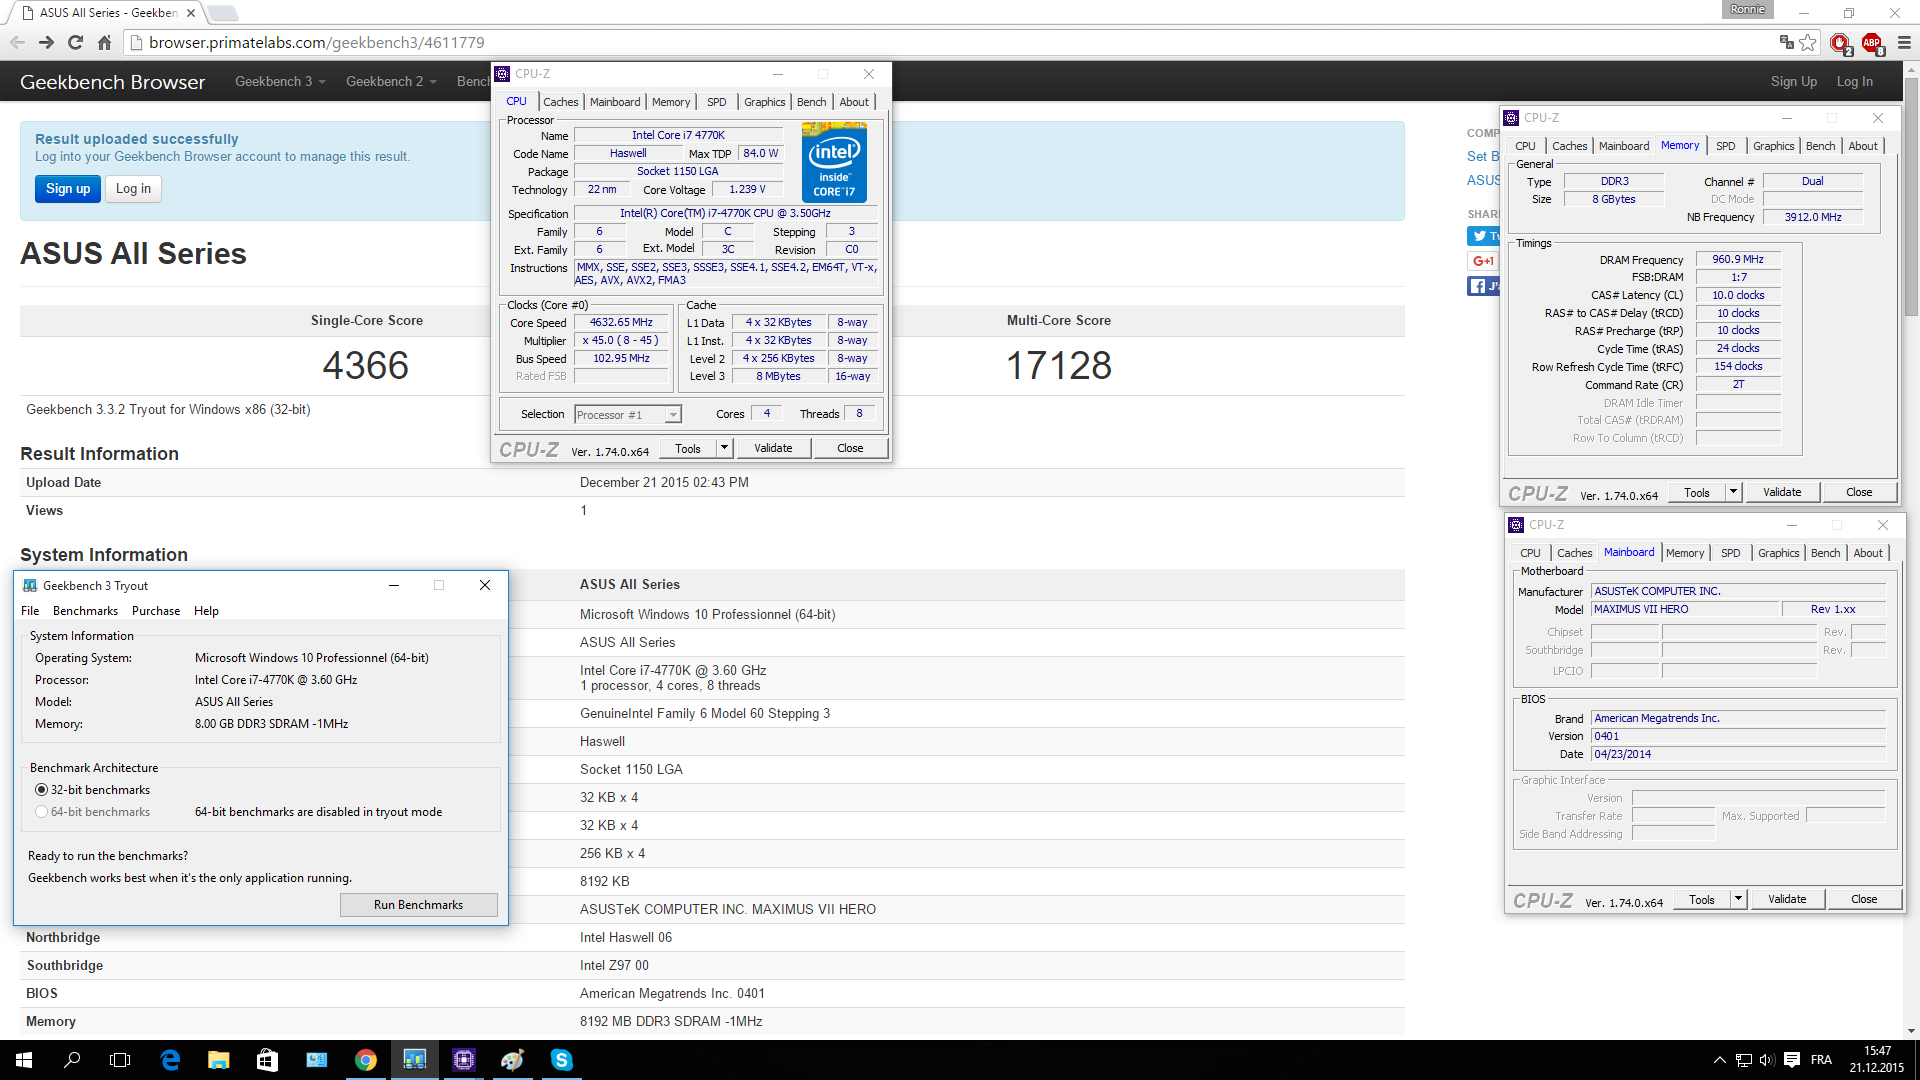This screenshot has height=1080, width=1920.
Task: Click the browser forward arrow
Action: [x=46, y=42]
